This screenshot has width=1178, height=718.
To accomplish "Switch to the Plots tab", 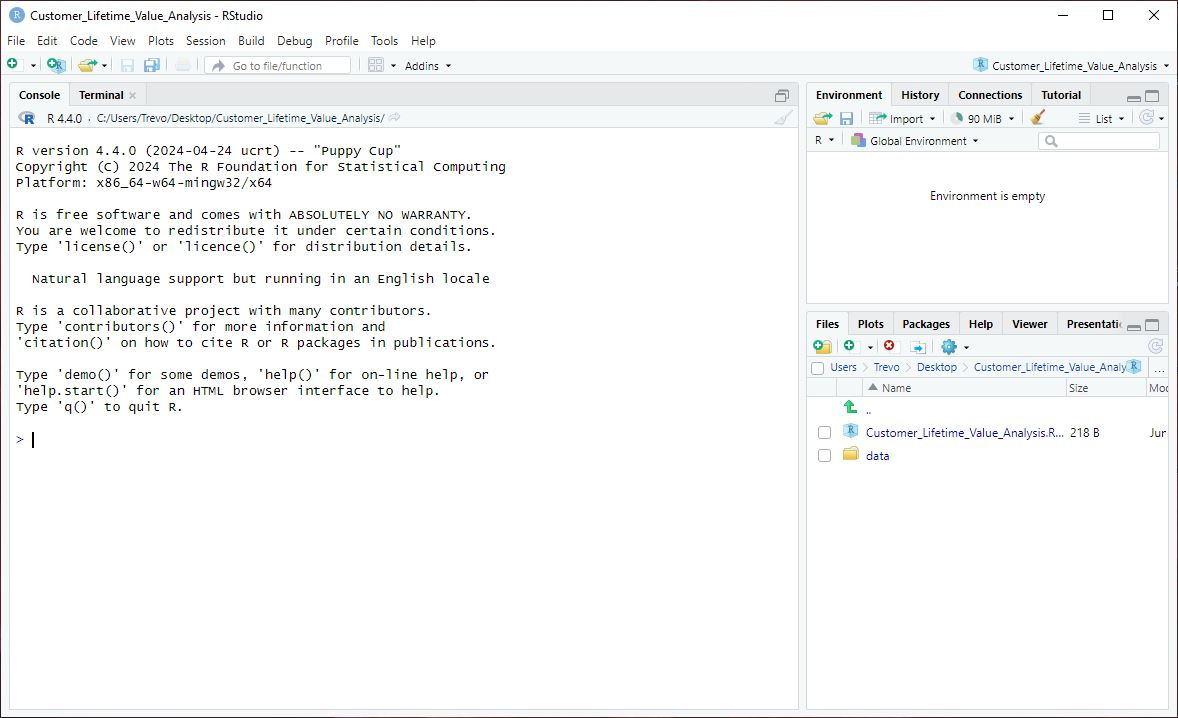I will tap(870, 324).
